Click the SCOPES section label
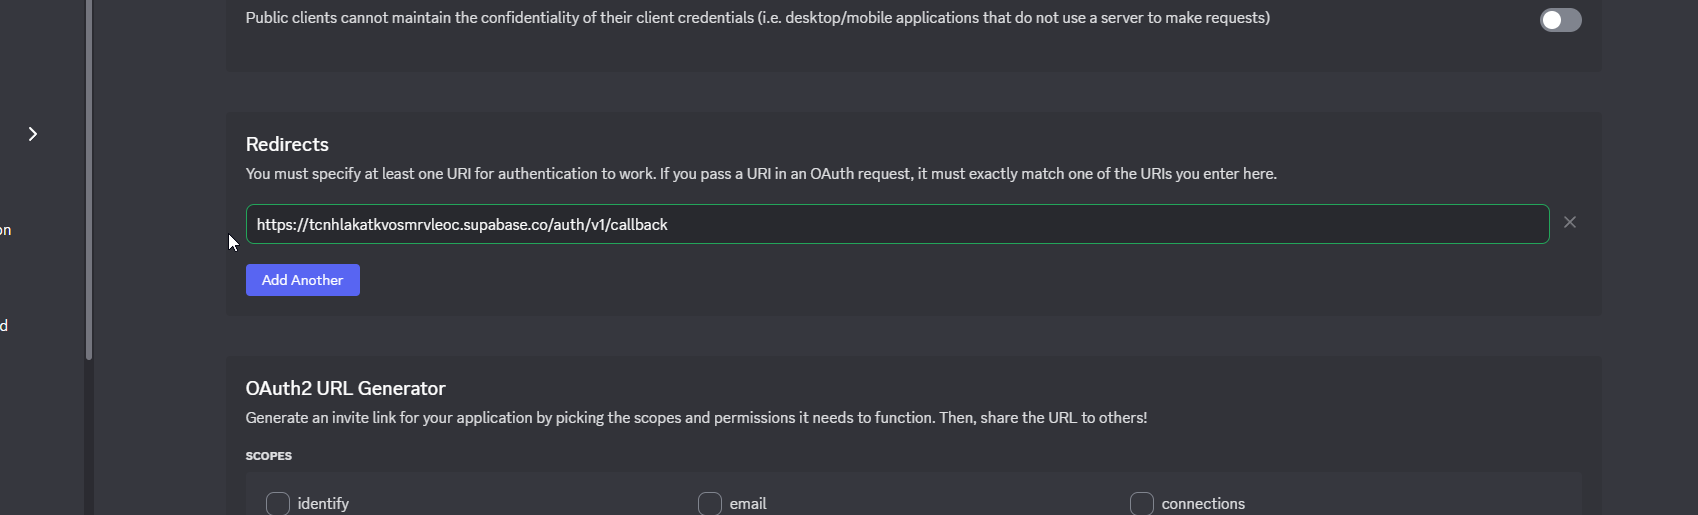Image resolution: width=1698 pixels, height=515 pixels. (269, 456)
